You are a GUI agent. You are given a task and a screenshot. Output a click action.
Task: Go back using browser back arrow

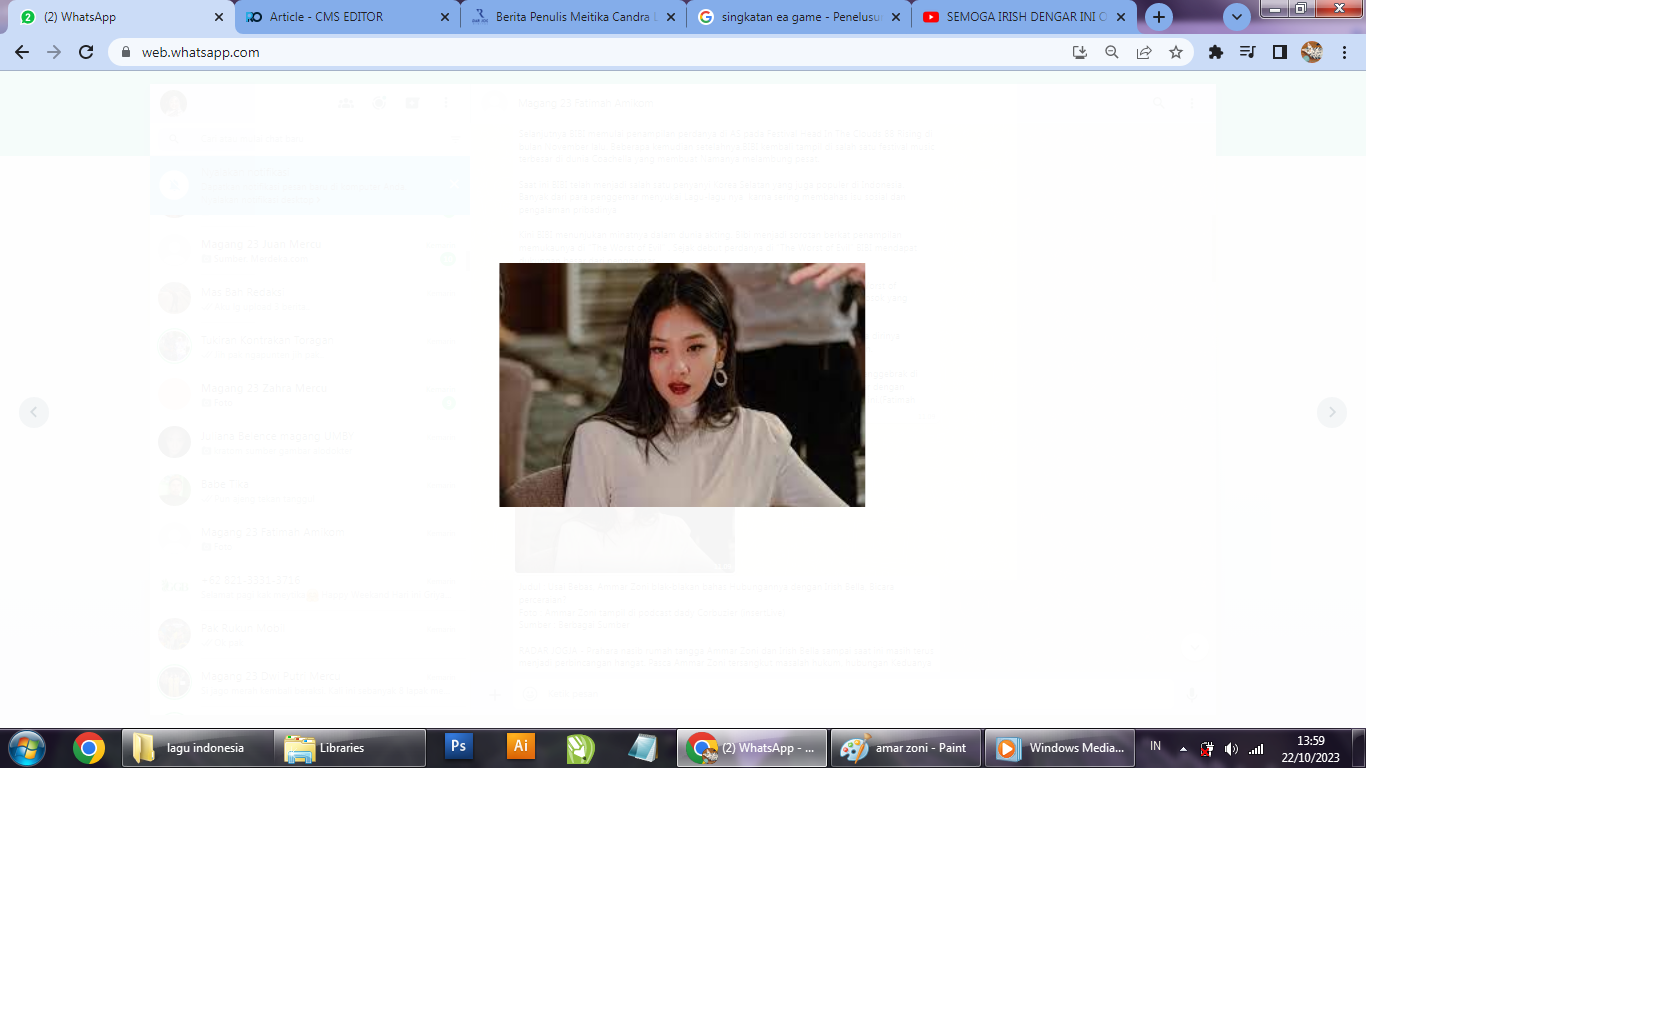coord(22,52)
